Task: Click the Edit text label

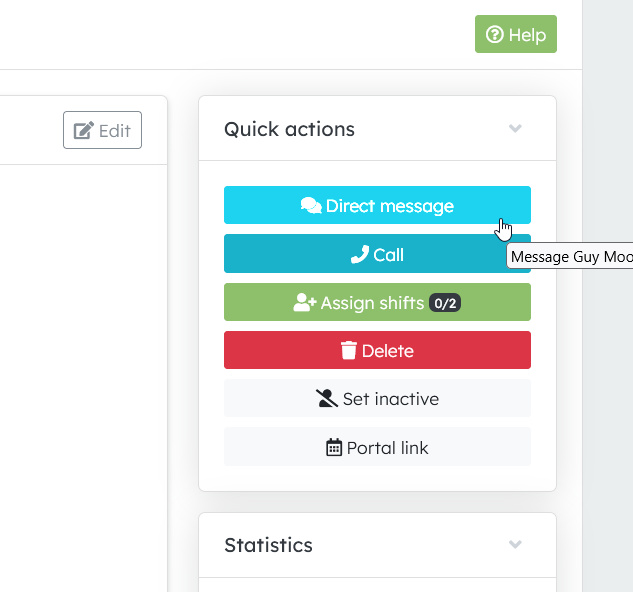Action: point(115,131)
